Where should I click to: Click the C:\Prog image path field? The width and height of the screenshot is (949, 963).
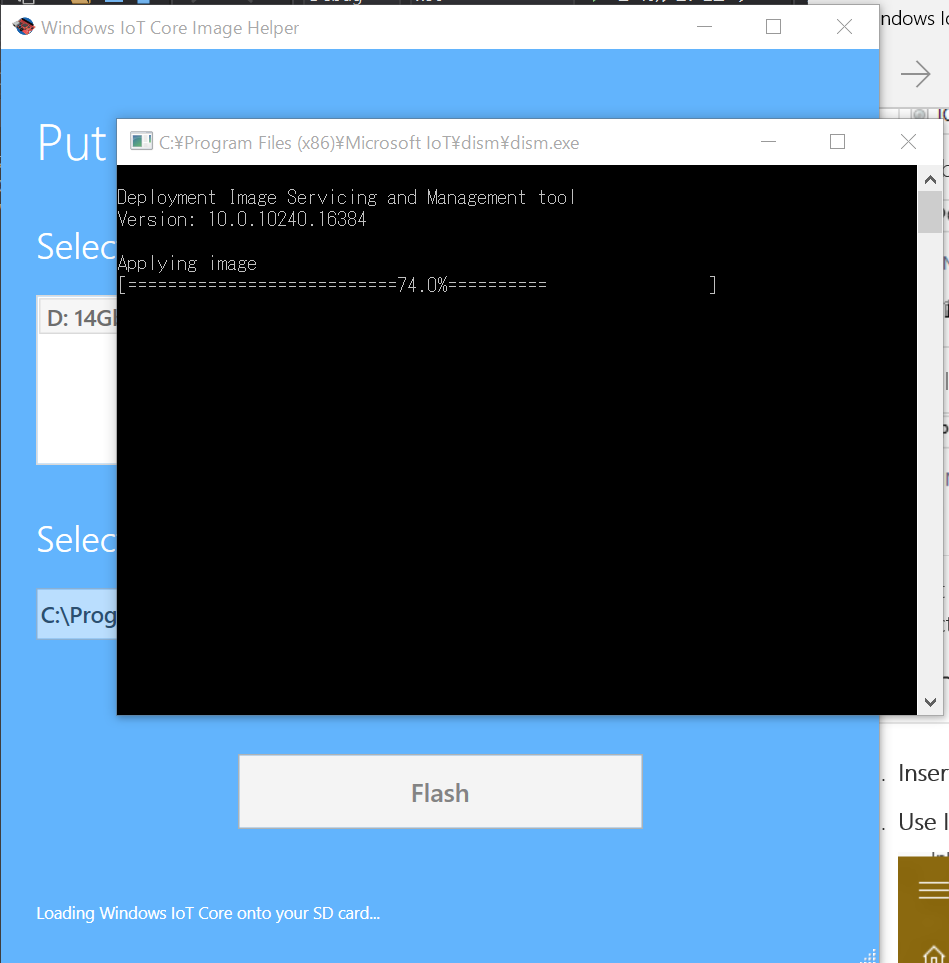coord(77,615)
